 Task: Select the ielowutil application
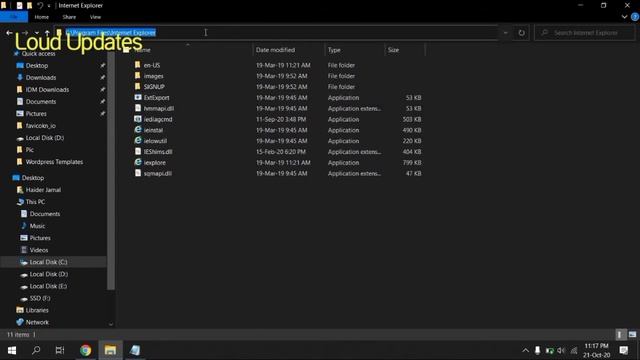[x=155, y=141]
